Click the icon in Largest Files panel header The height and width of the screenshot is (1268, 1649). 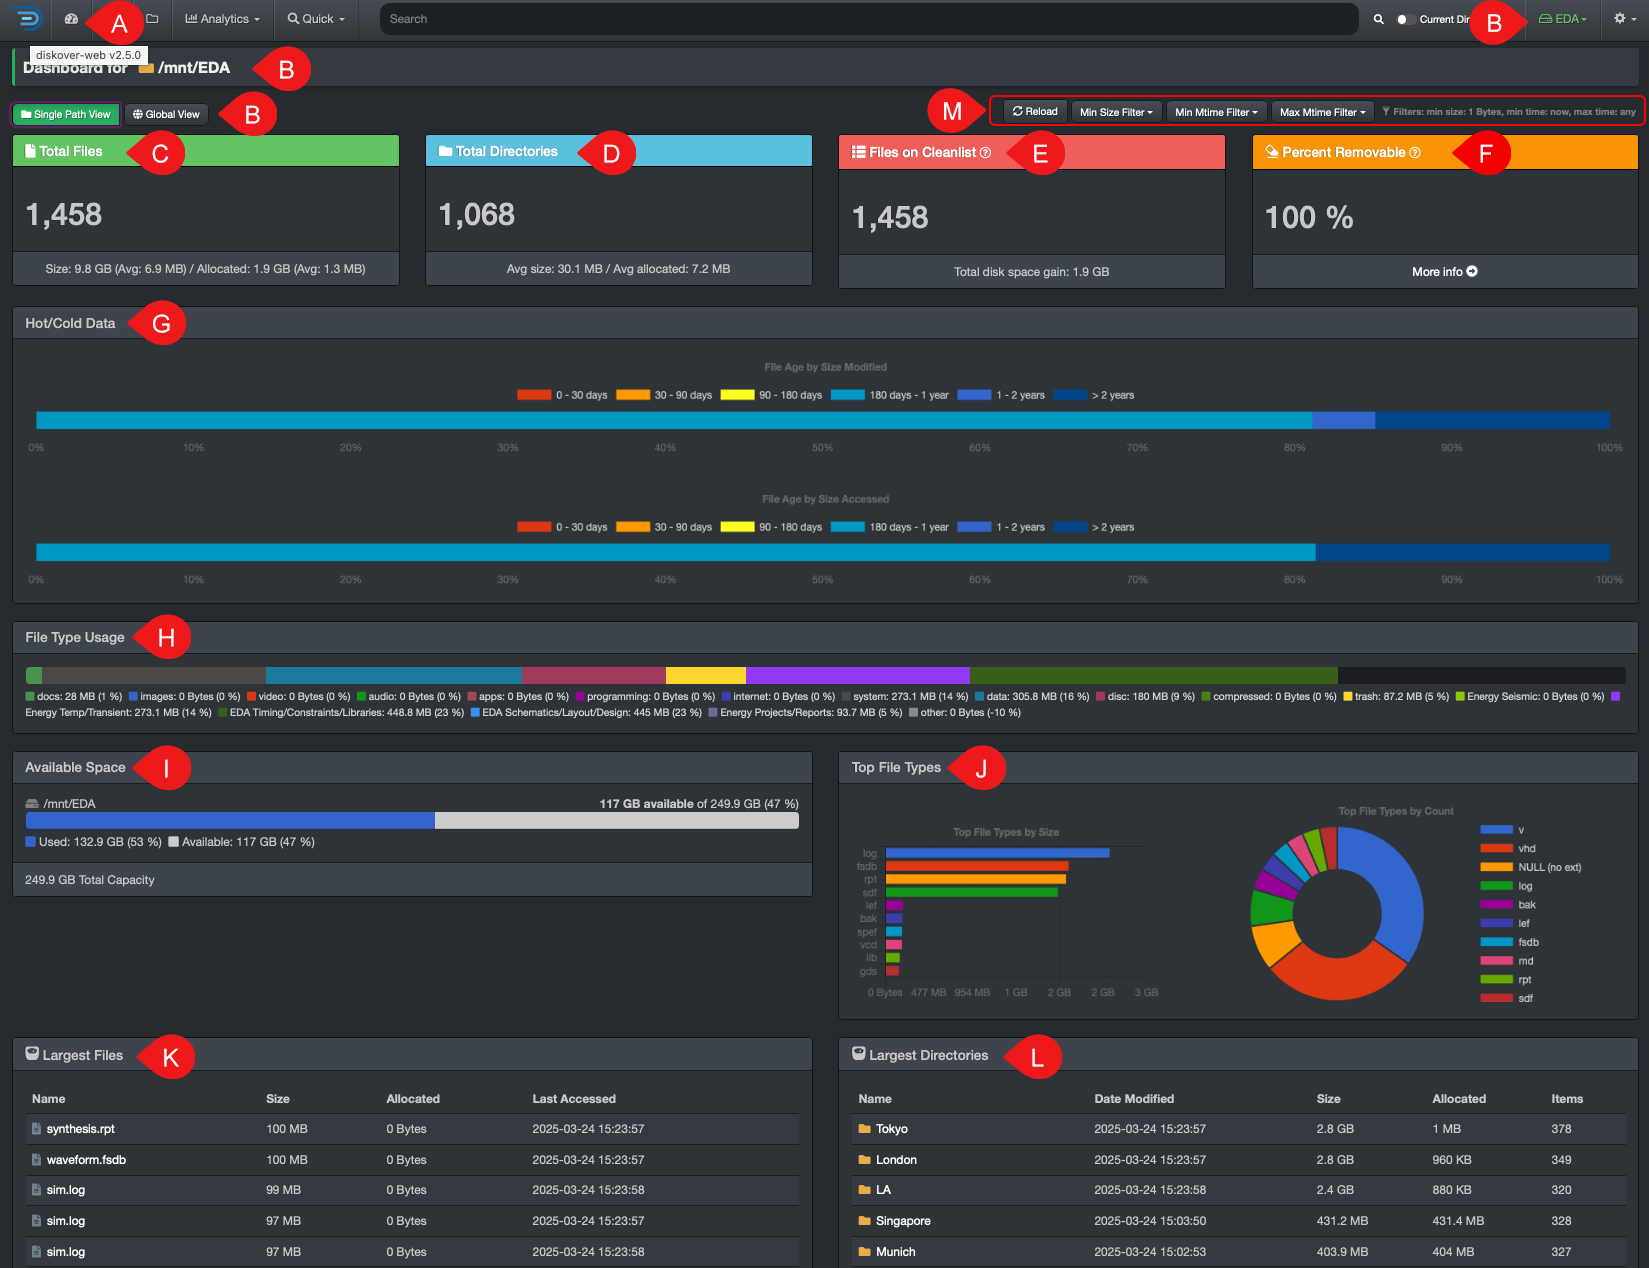[x=32, y=1054]
